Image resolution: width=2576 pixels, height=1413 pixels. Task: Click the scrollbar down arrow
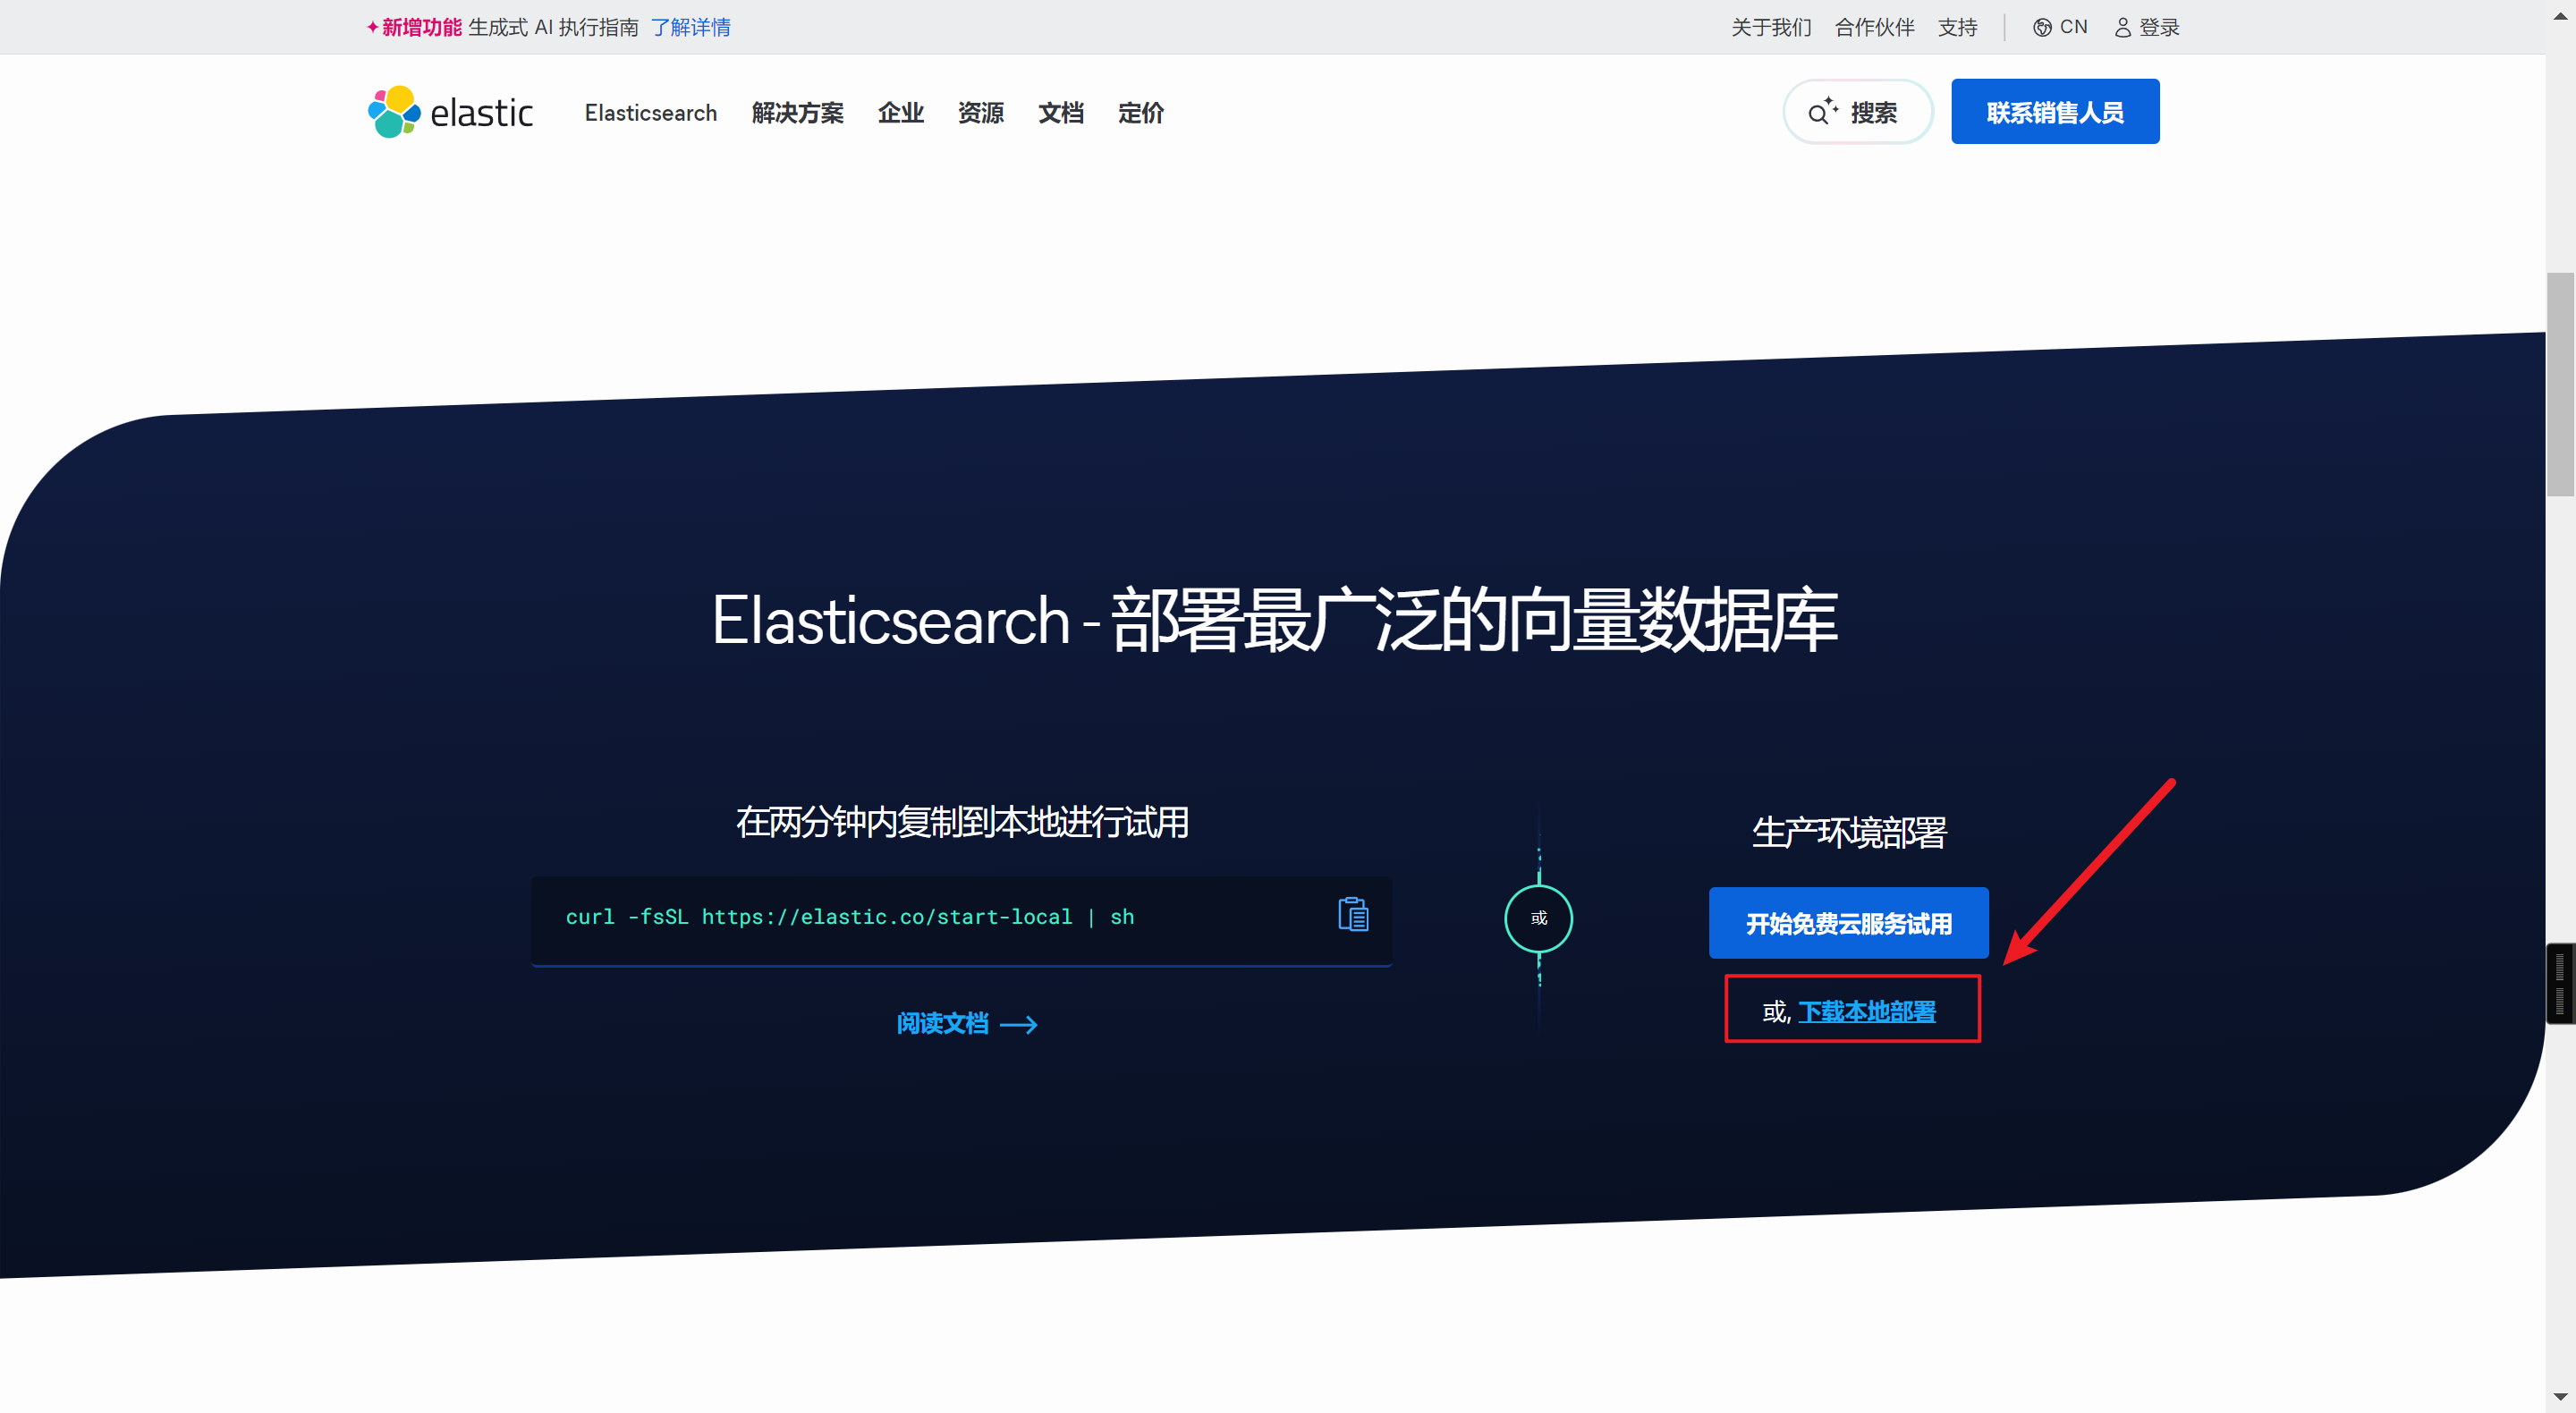(x=2560, y=1397)
